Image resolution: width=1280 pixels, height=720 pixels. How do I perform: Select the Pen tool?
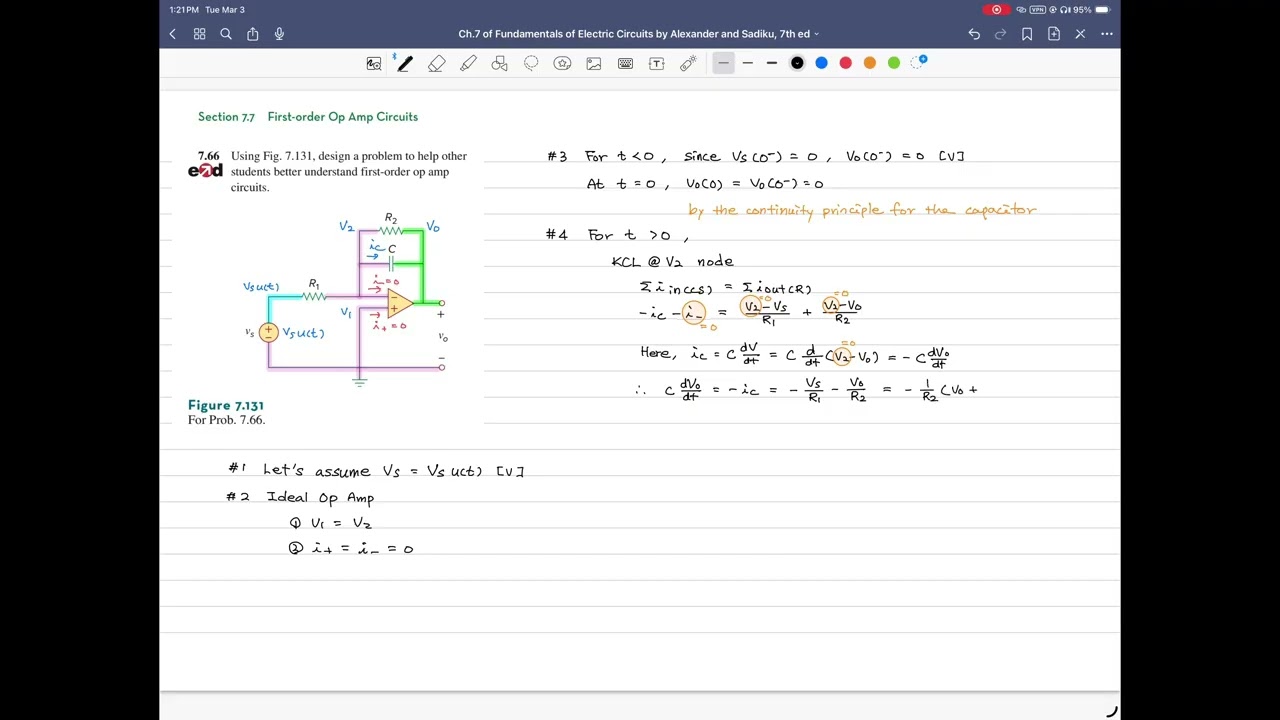coord(404,63)
